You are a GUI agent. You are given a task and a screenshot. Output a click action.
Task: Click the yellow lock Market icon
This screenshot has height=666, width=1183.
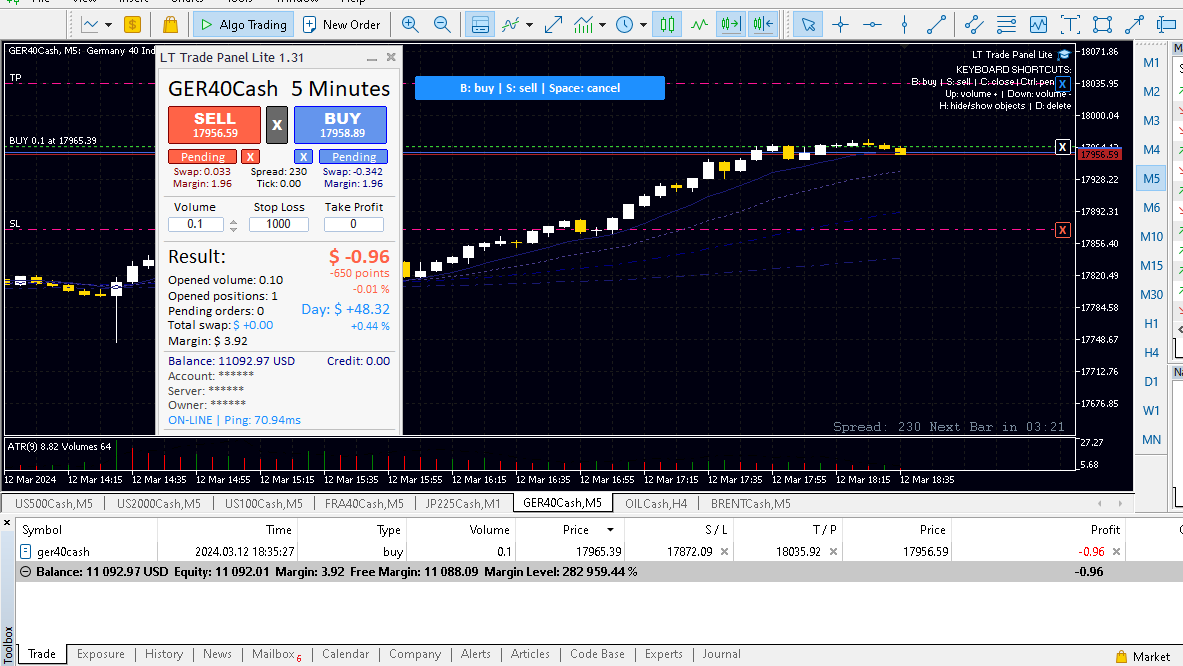tap(1121, 657)
